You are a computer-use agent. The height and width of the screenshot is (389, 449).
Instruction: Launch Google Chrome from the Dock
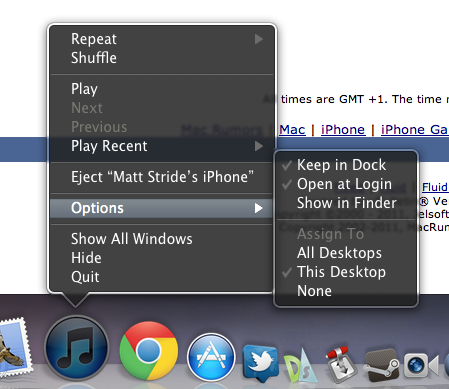click(149, 351)
